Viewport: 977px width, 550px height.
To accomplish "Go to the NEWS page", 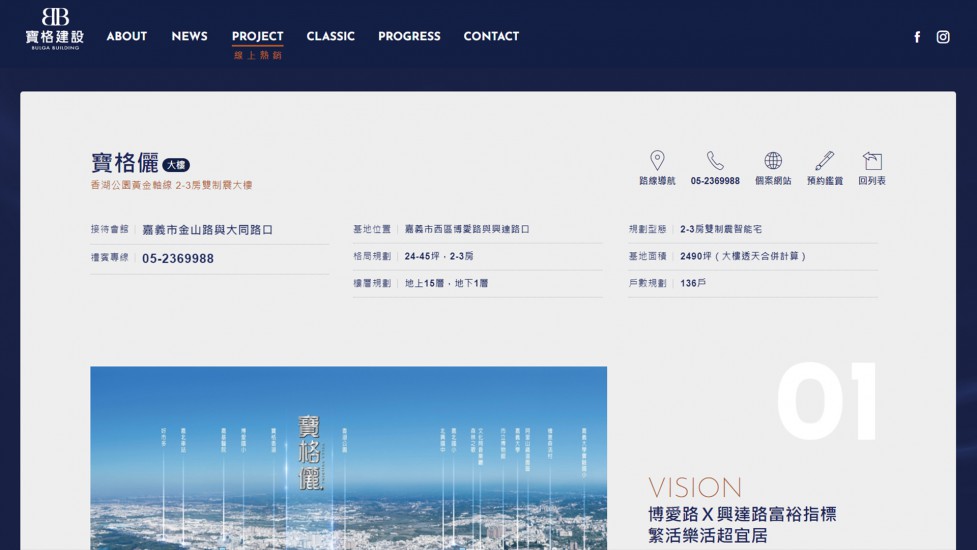I will tap(189, 36).
